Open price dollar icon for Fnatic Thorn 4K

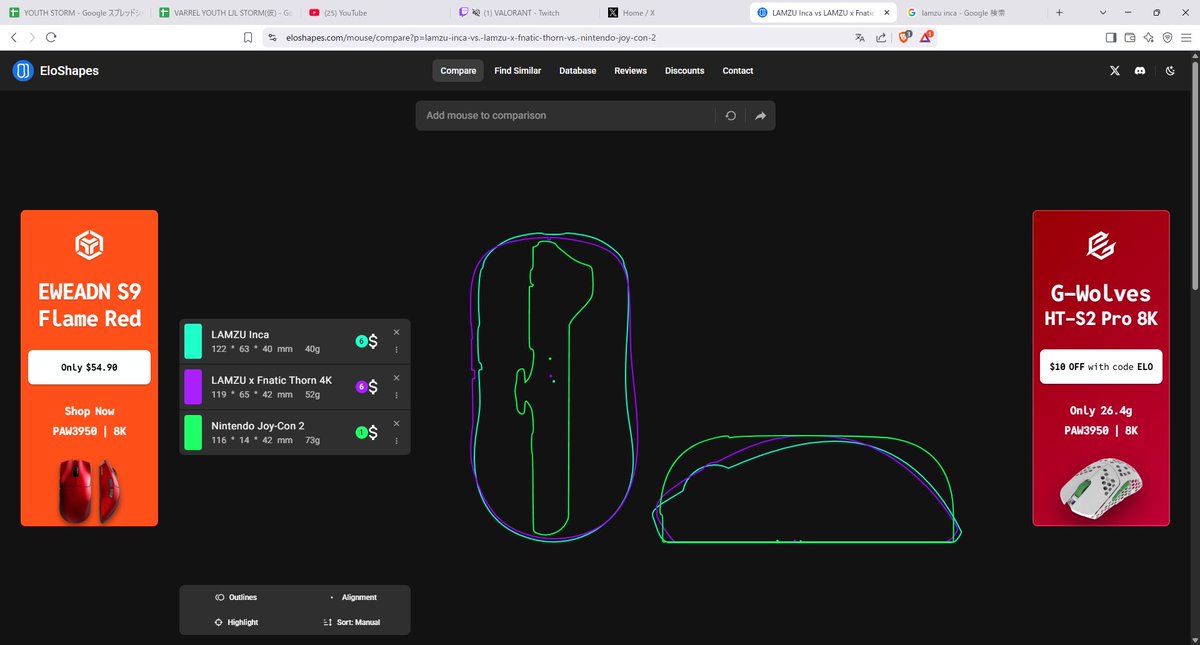(373, 387)
